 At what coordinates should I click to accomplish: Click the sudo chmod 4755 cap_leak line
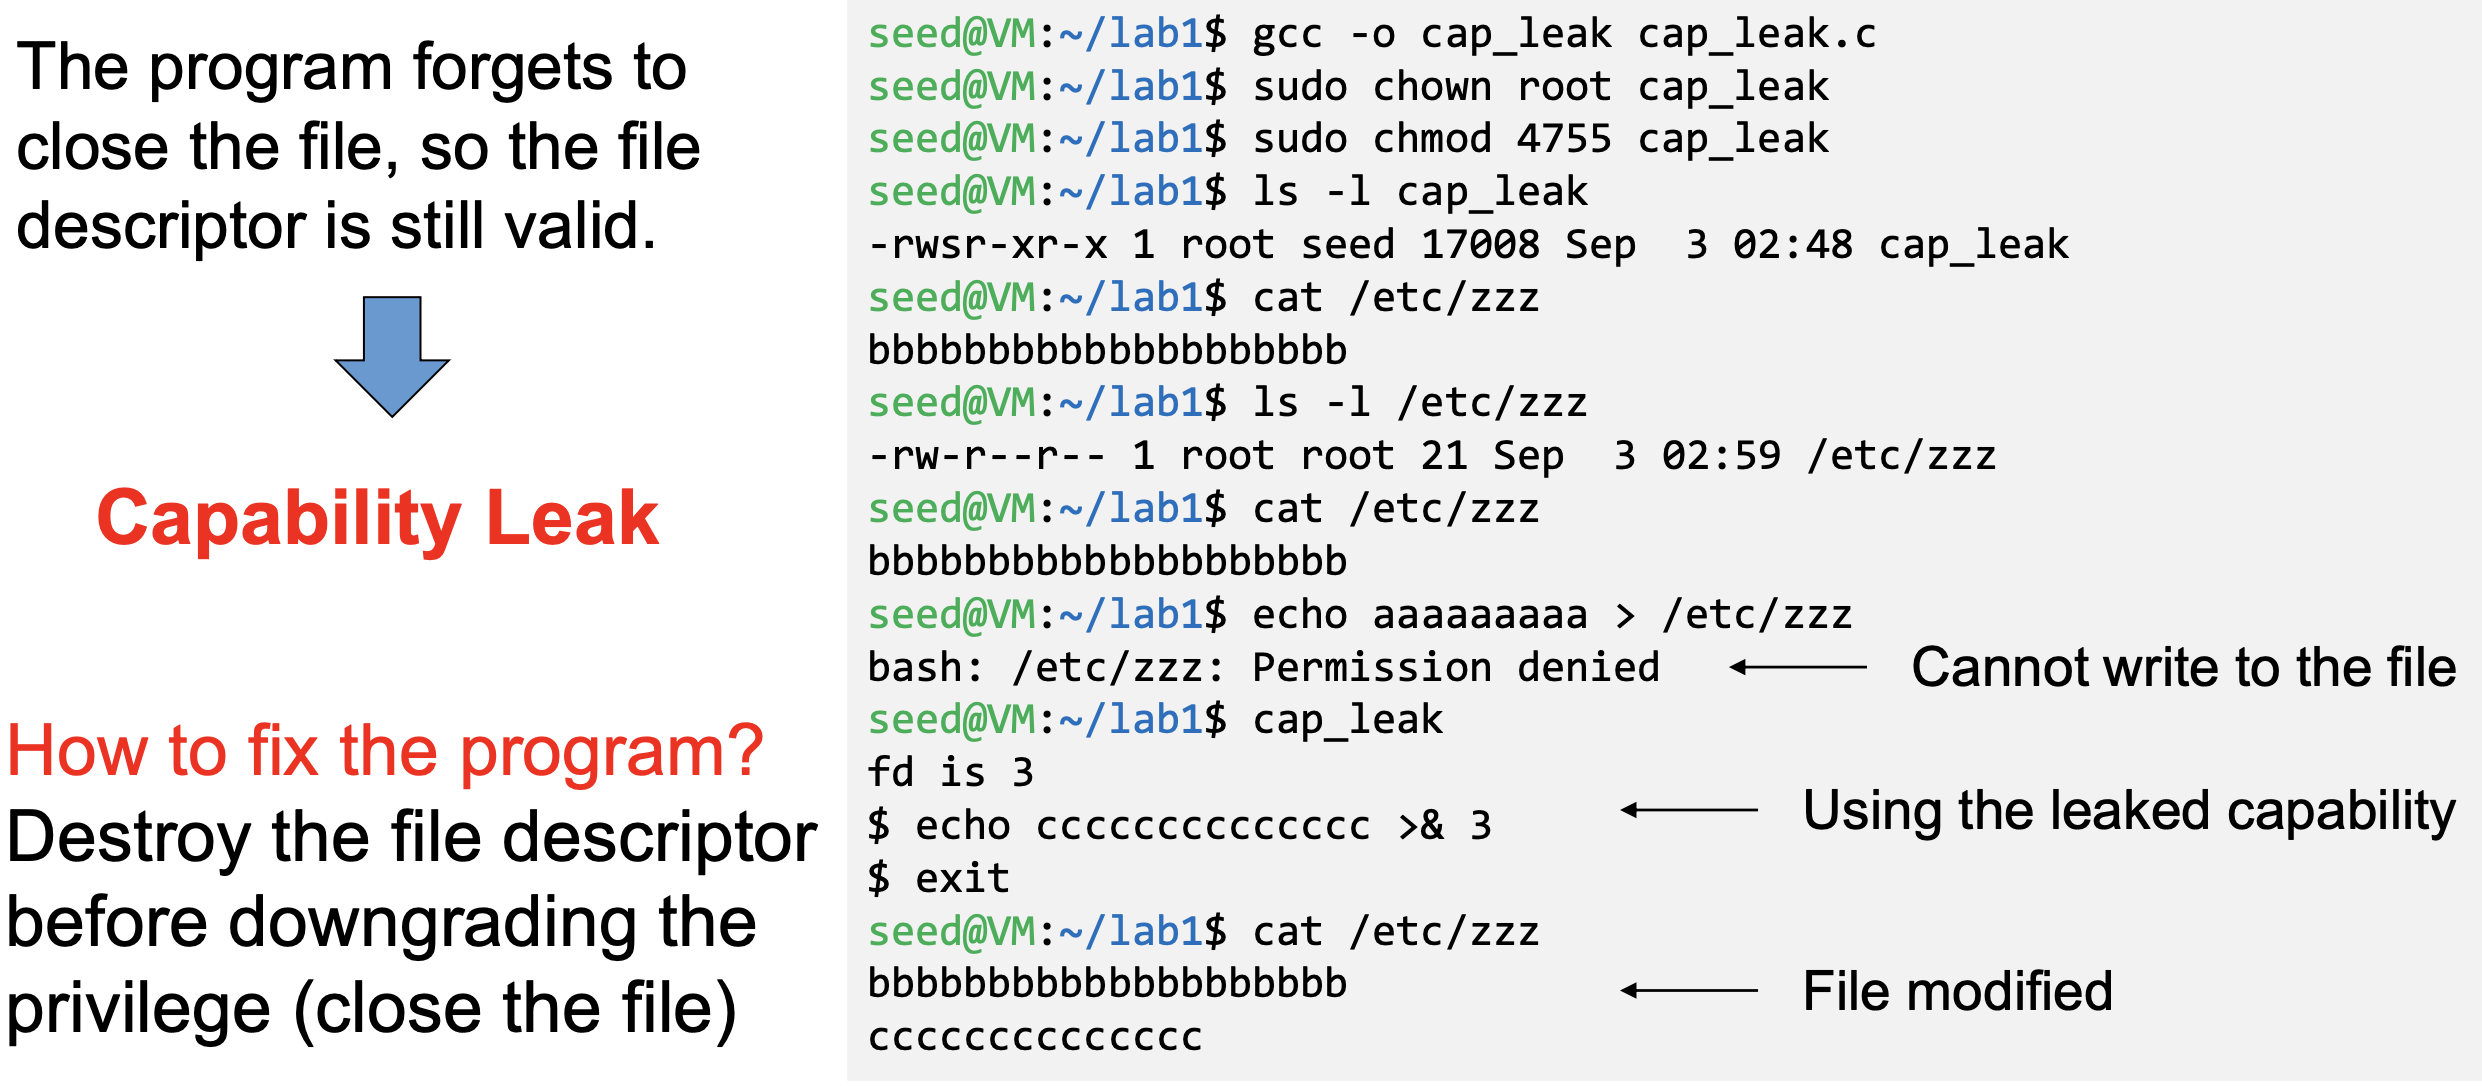pyautogui.click(x=1348, y=140)
